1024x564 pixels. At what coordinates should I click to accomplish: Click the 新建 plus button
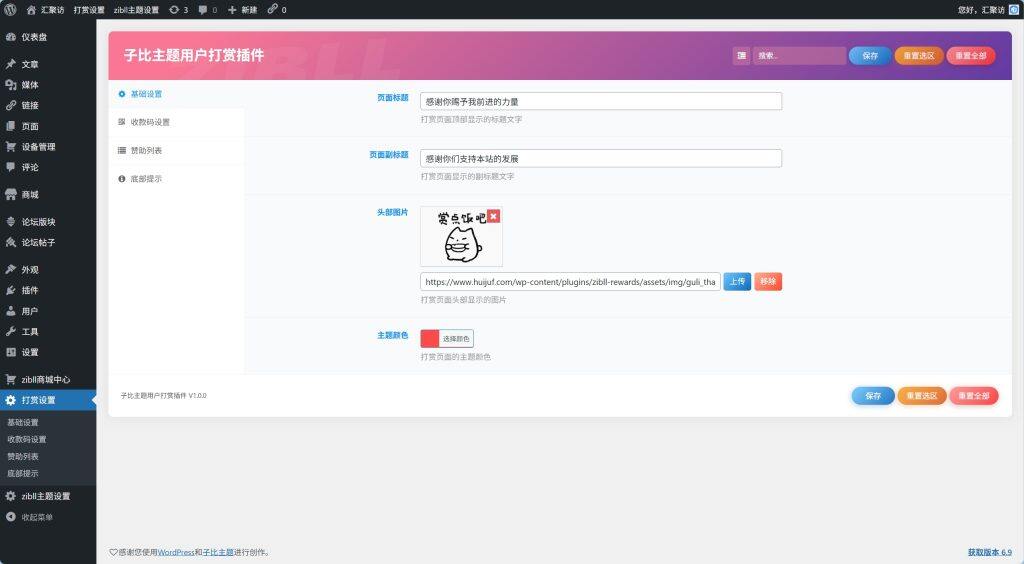[242, 10]
